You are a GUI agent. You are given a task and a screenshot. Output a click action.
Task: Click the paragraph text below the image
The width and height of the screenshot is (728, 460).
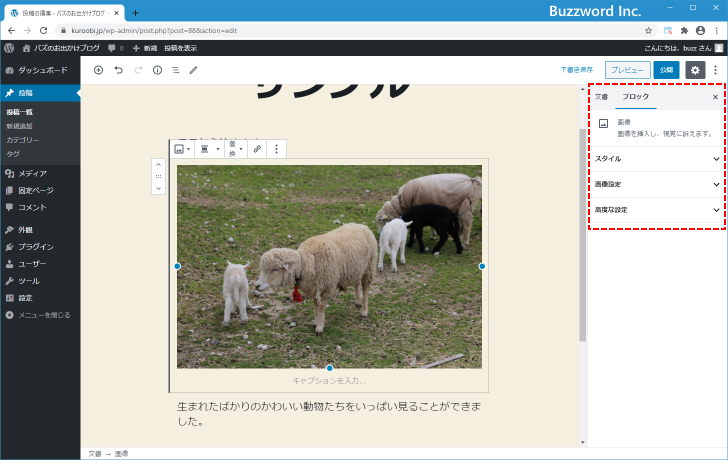(329, 414)
